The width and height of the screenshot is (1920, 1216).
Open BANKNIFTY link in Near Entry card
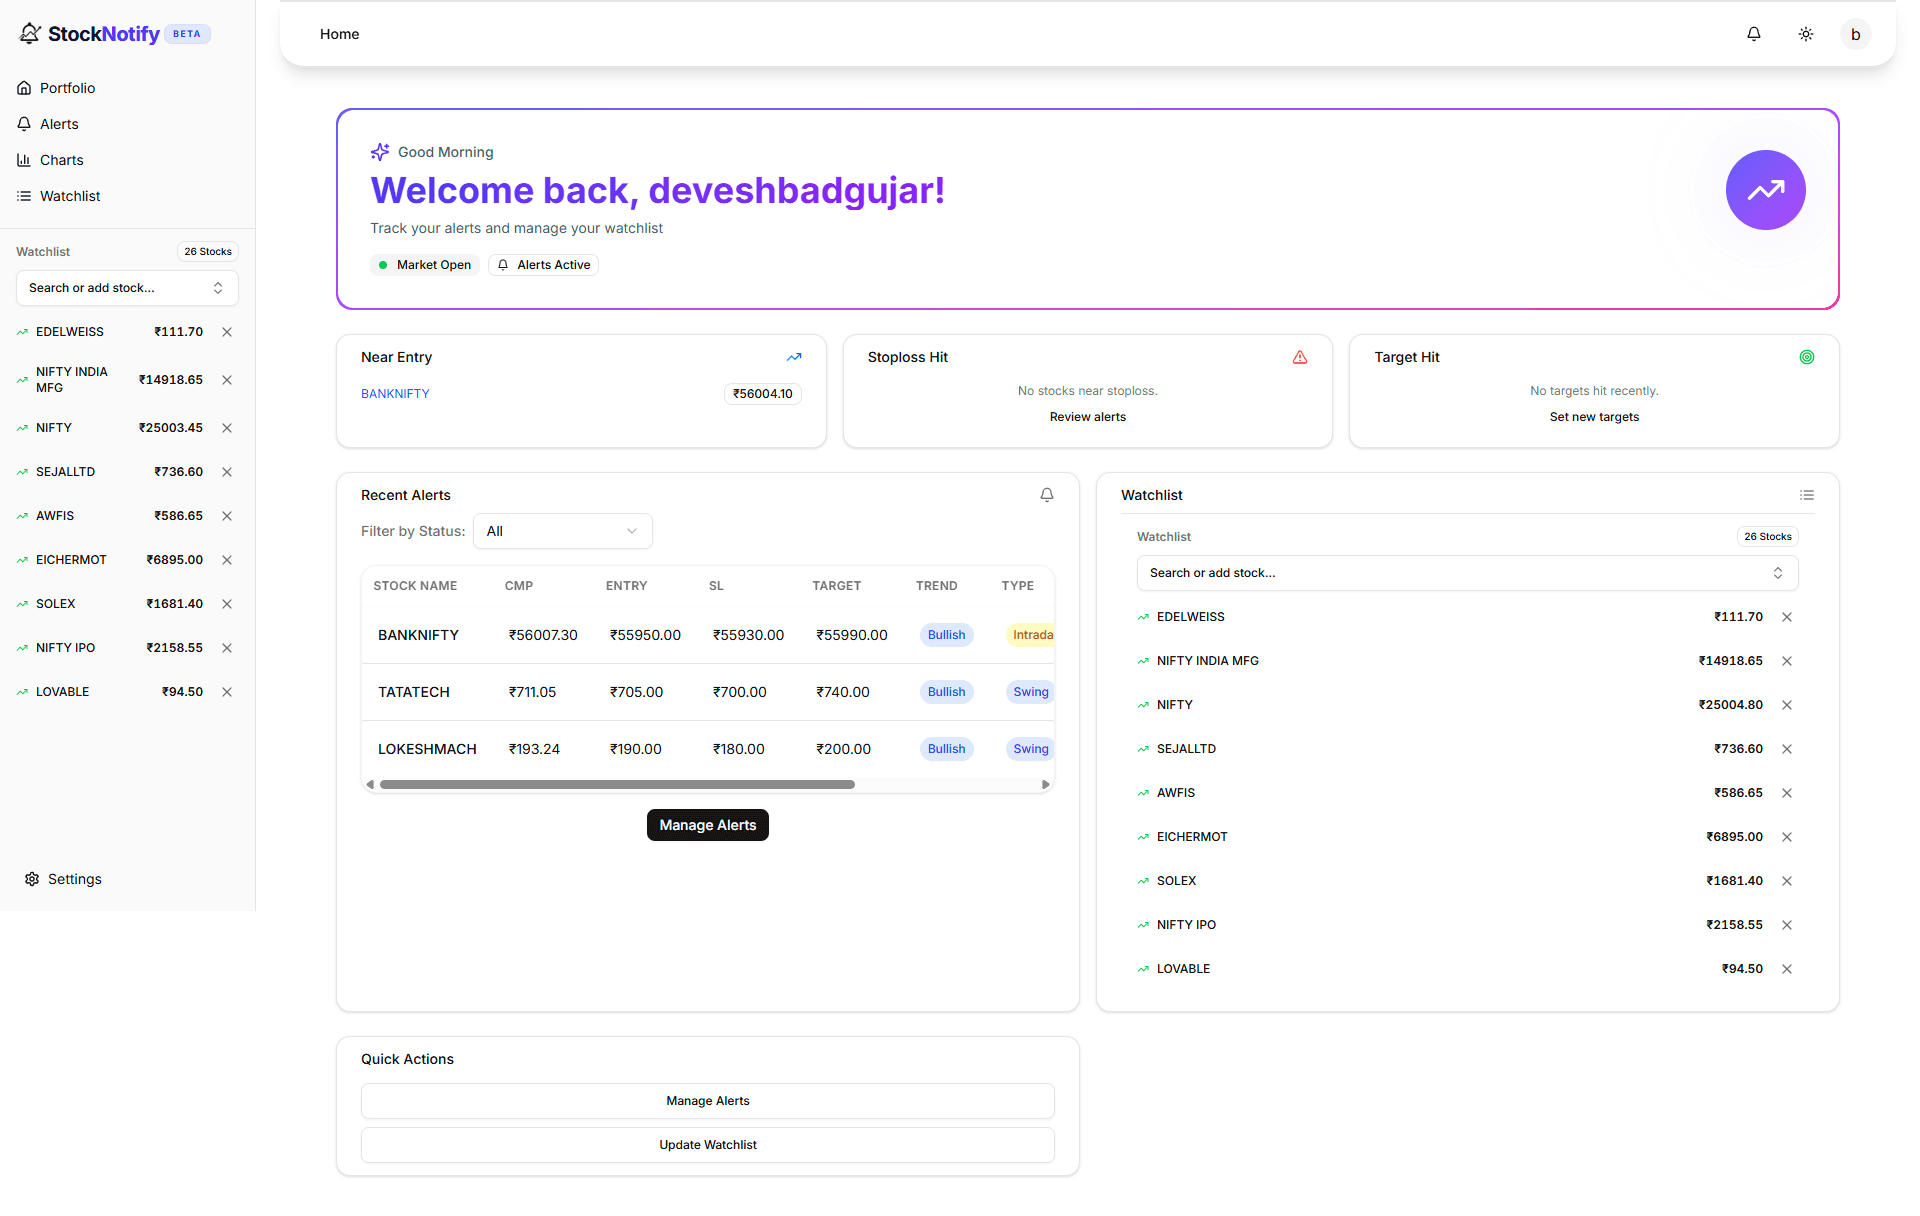pyautogui.click(x=395, y=393)
